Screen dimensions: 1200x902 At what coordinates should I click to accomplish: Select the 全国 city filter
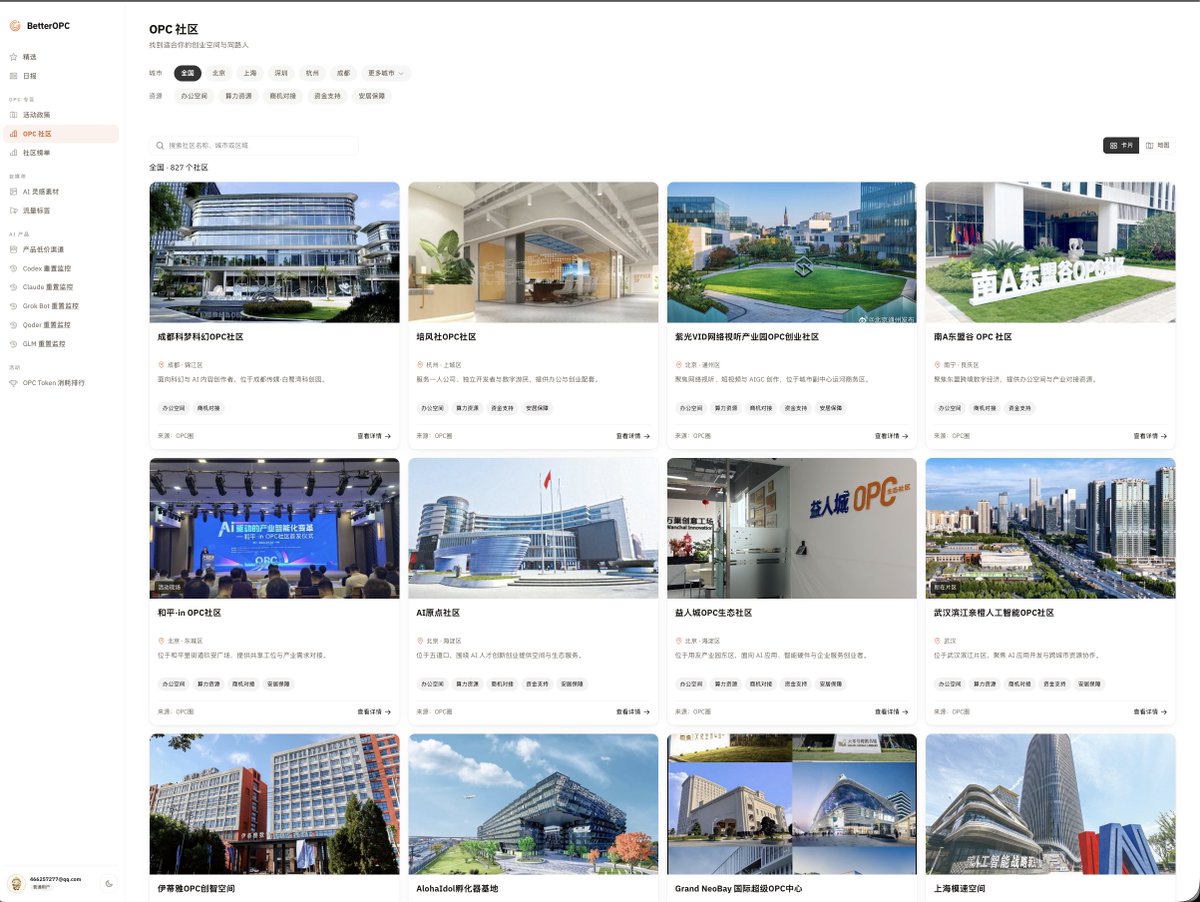tap(188, 73)
